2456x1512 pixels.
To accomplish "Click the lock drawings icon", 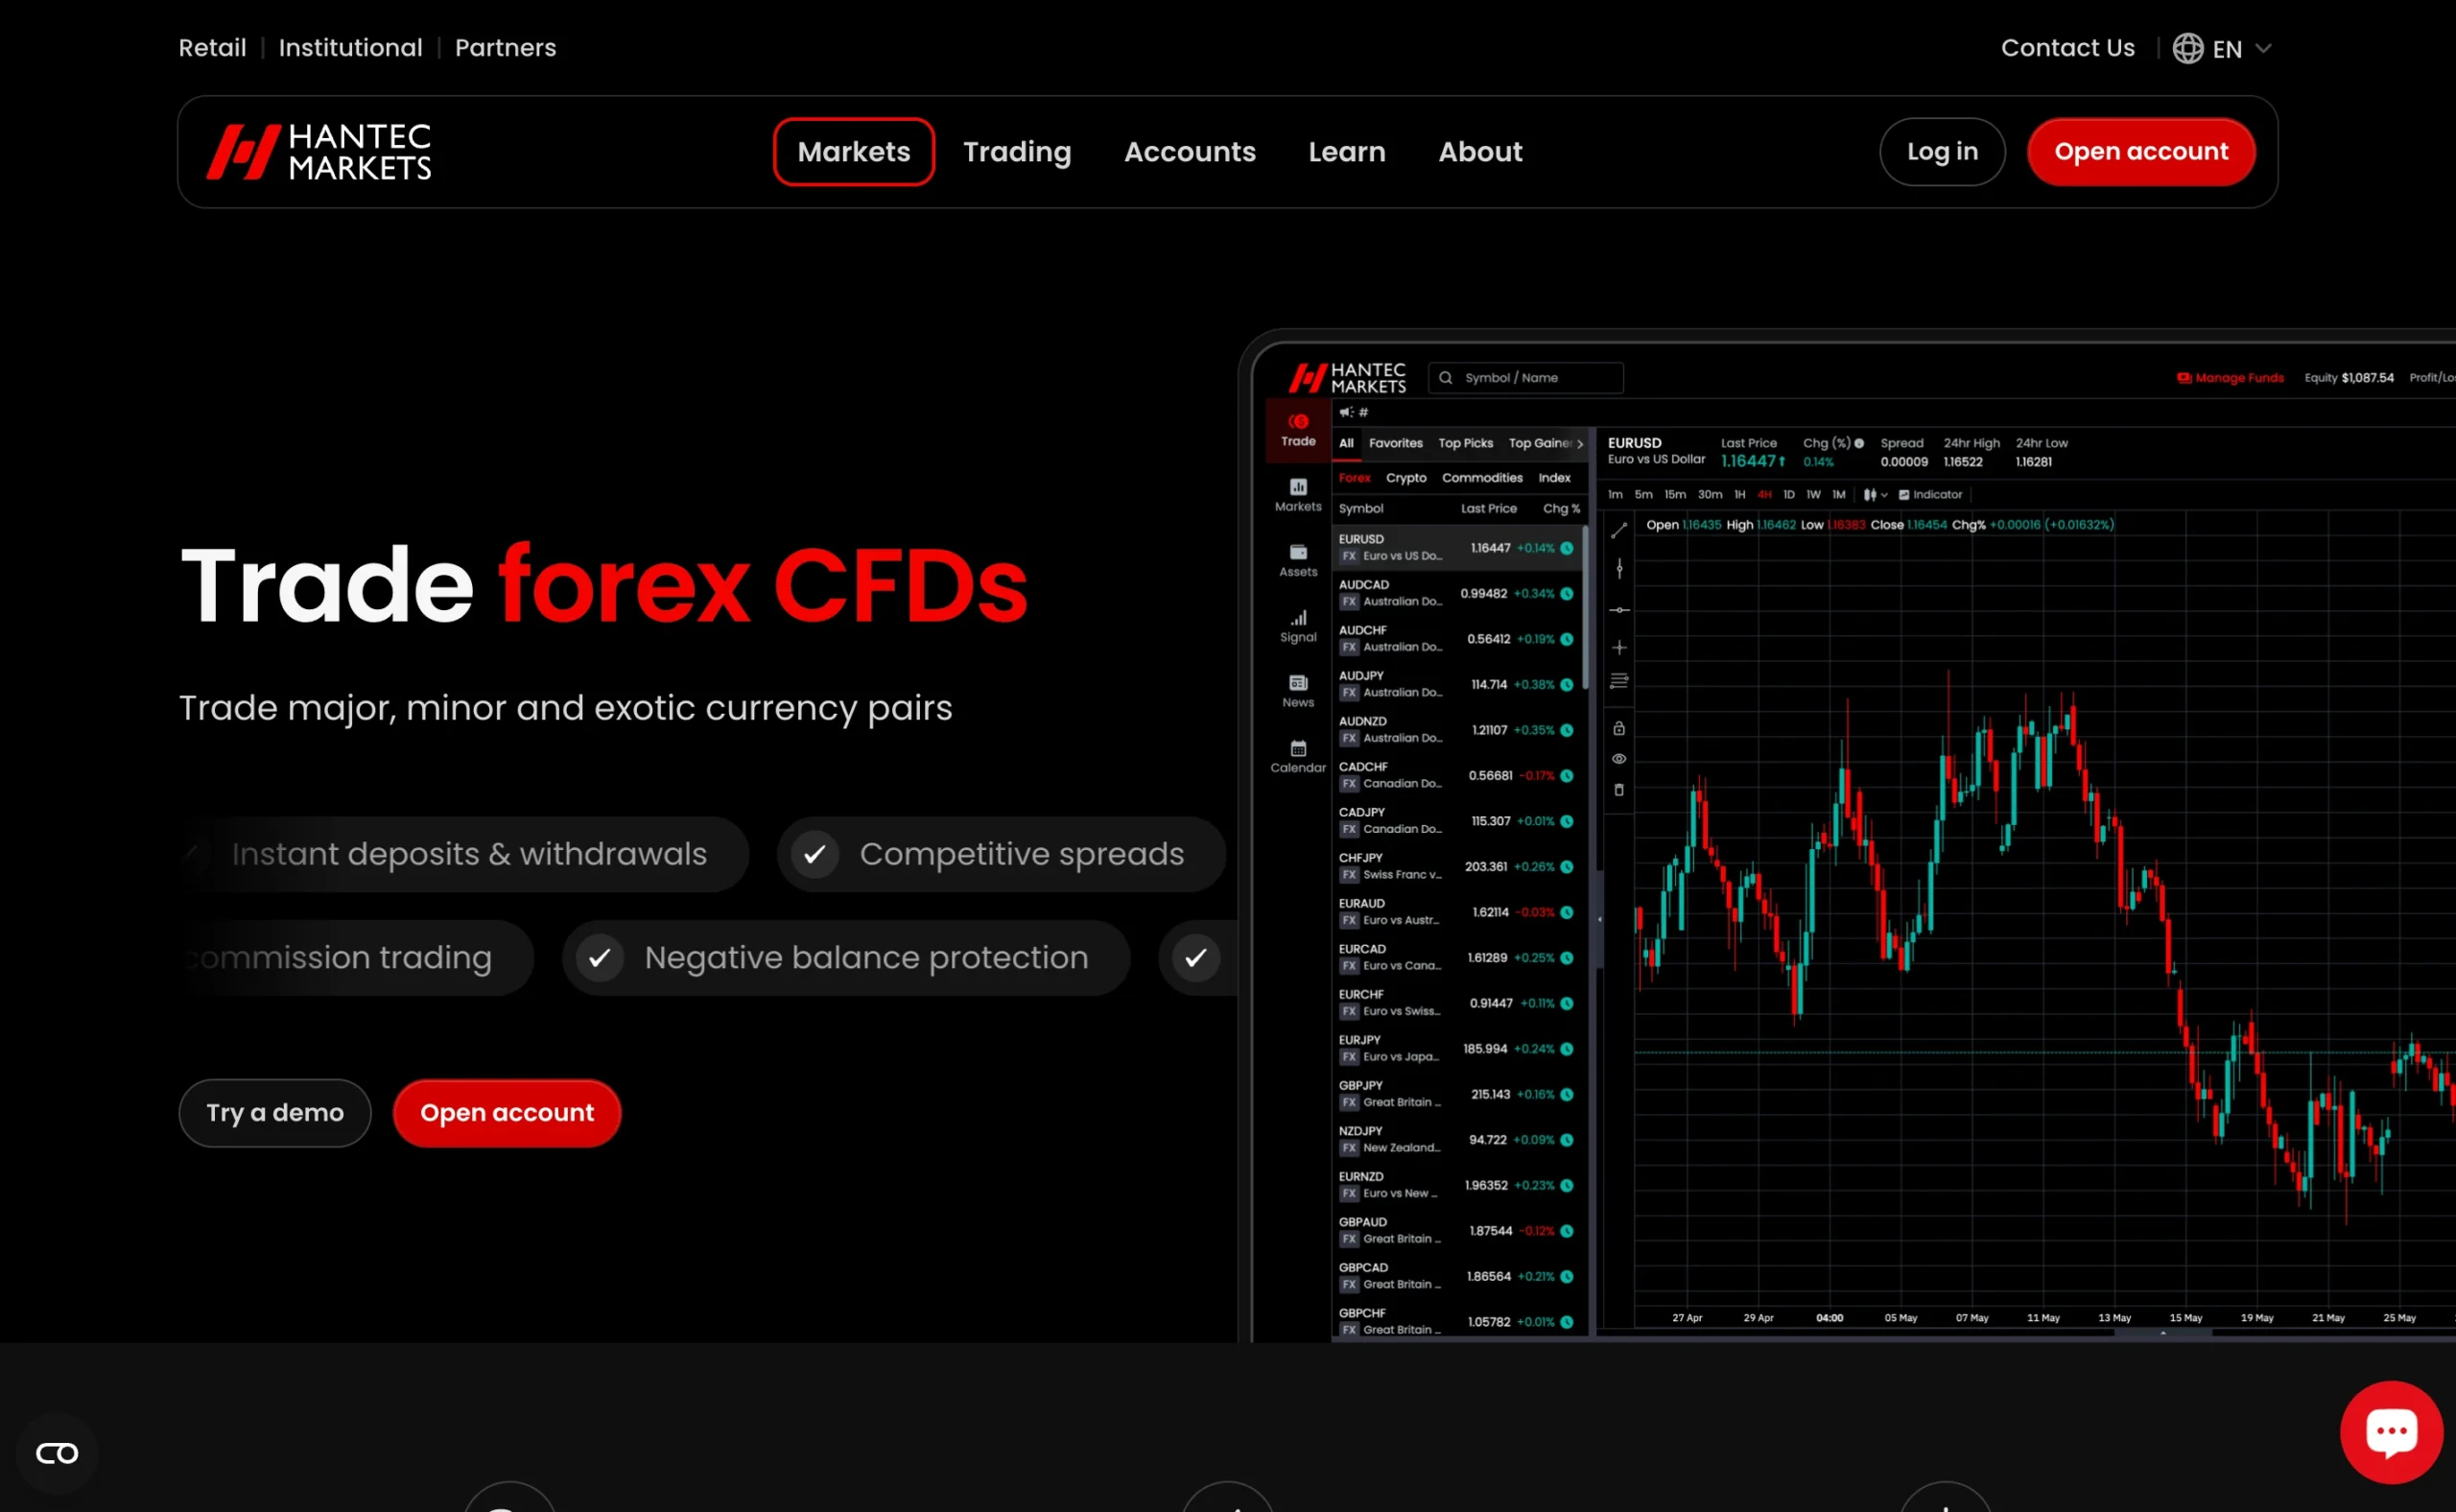I will coord(1619,728).
